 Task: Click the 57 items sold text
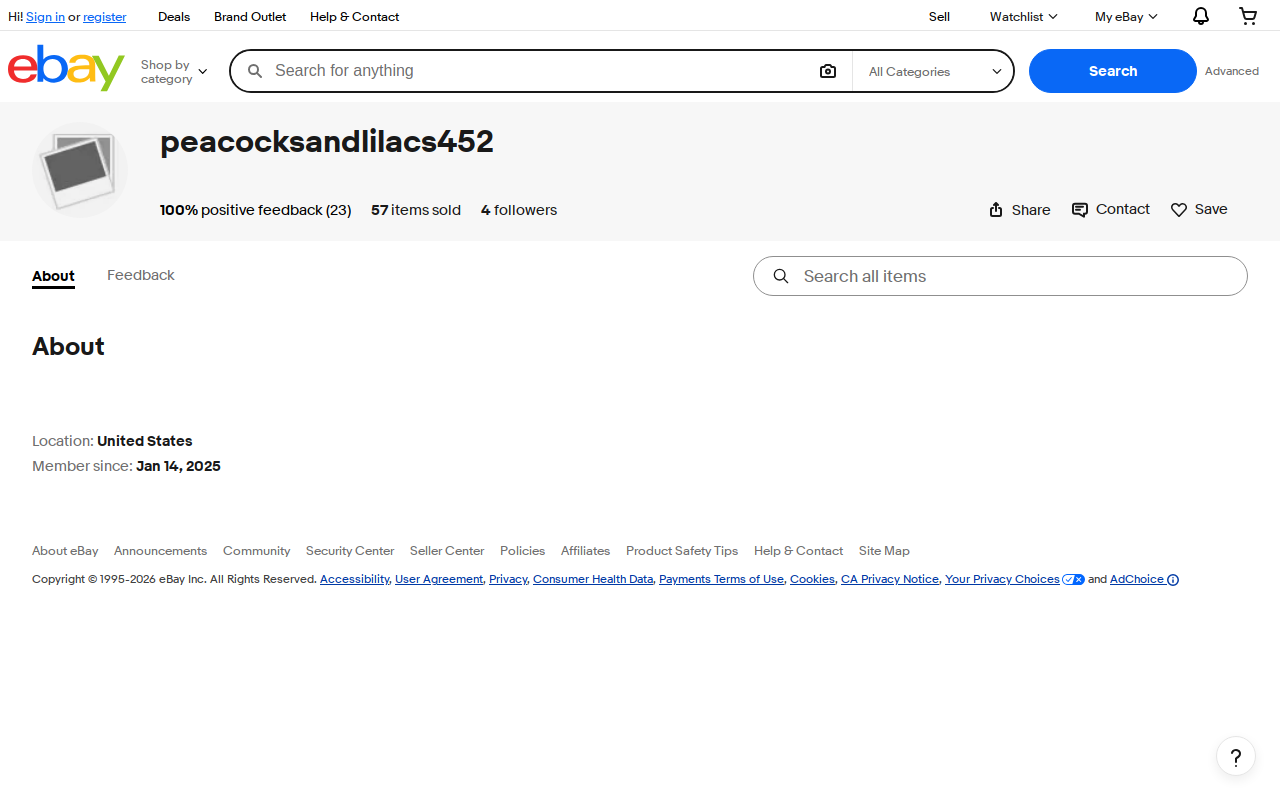[x=416, y=210]
